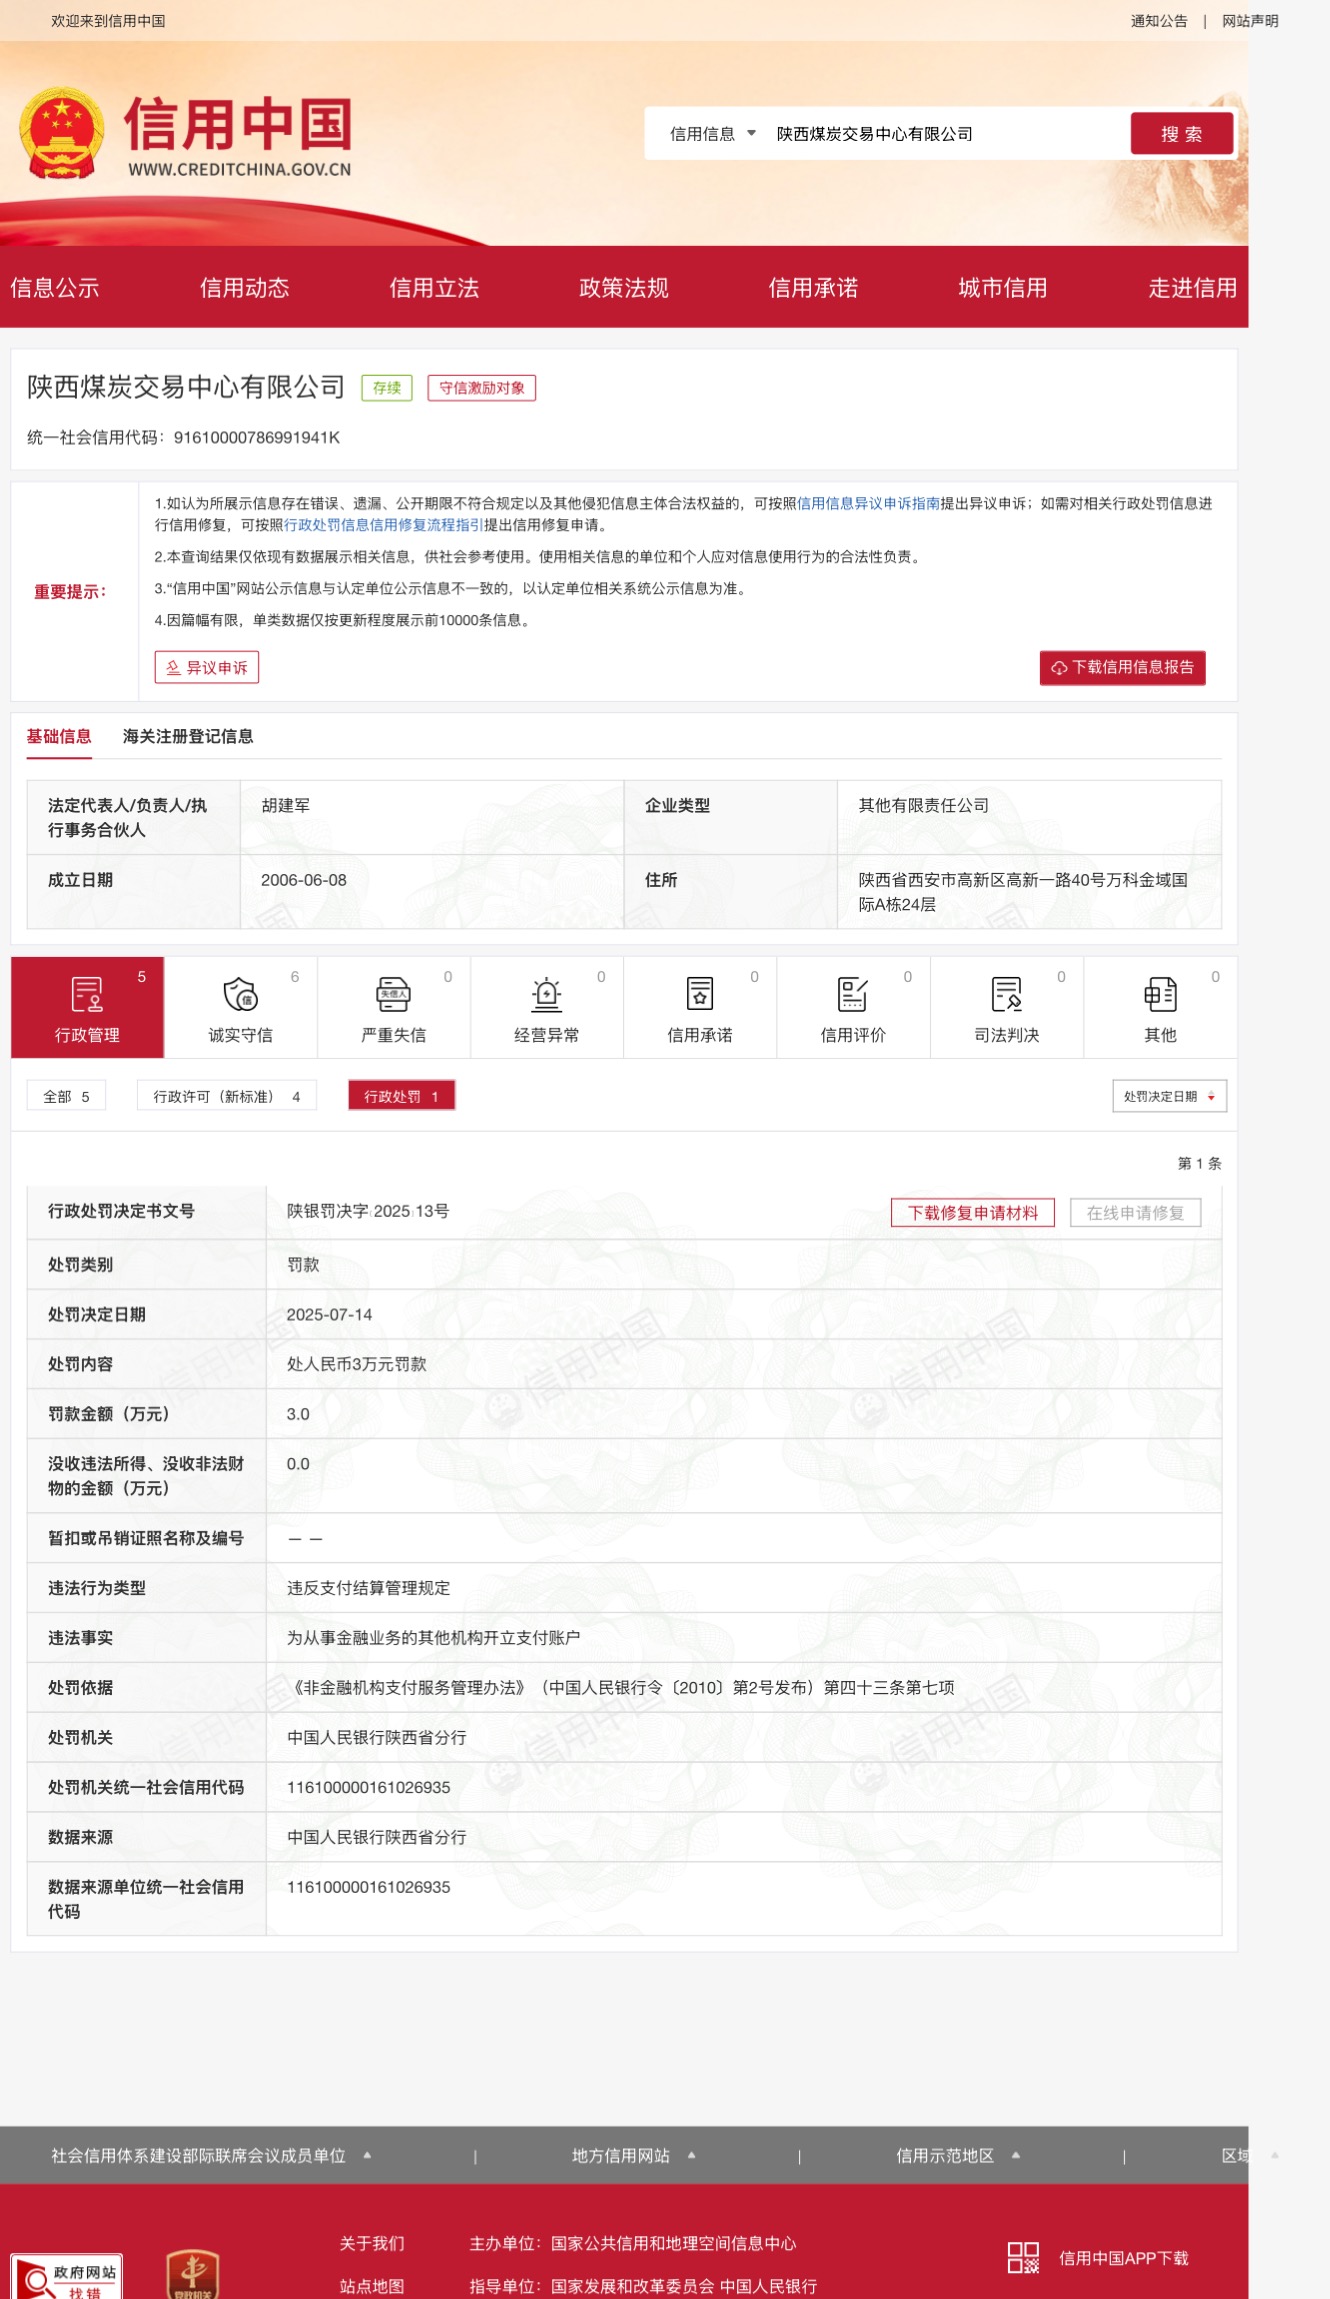Select the 行政处罚 1 filter
The width and height of the screenshot is (1330, 2299).
[401, 1096]
